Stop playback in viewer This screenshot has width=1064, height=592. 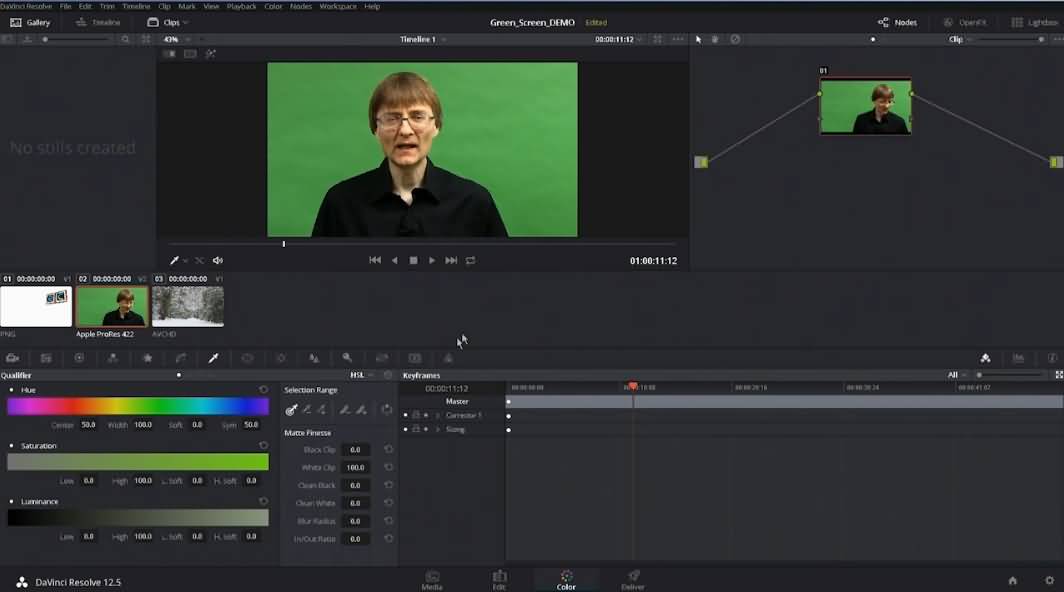coord(413,260)
